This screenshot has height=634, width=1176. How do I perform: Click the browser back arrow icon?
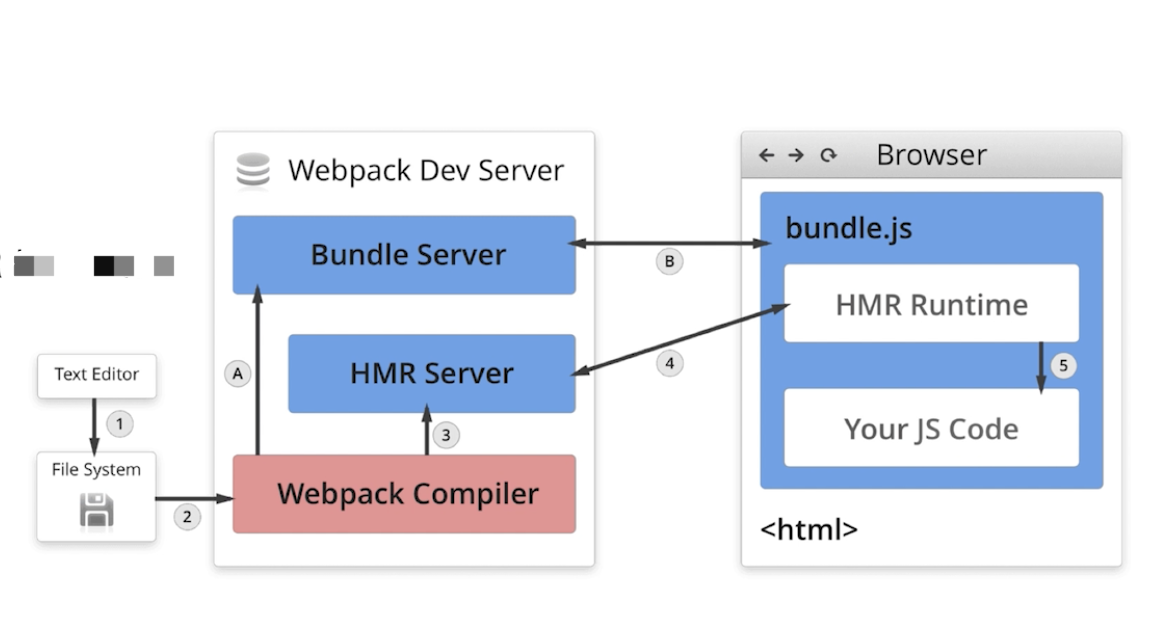click(x=766, y=155)
